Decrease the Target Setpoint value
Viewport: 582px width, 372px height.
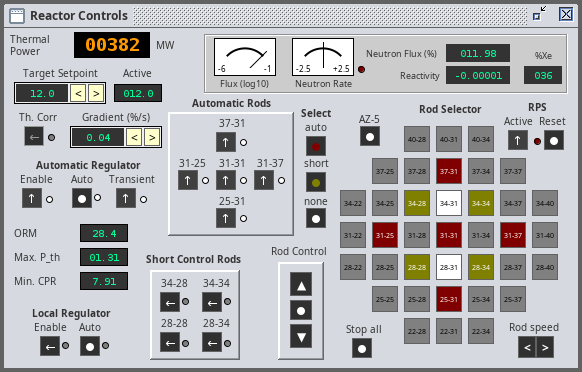click(x=78, y=93)
